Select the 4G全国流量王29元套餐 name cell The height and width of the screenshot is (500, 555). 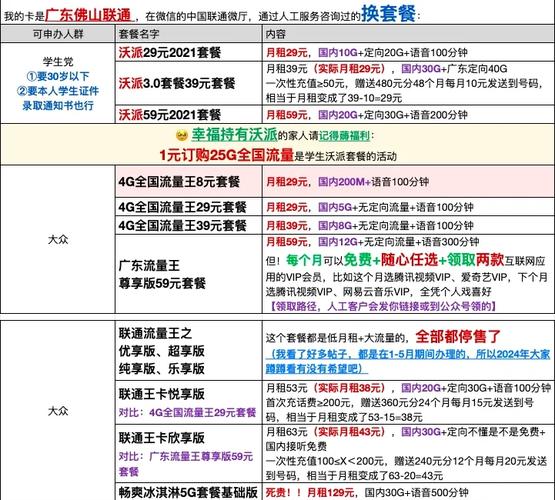(x=189, y=207)
